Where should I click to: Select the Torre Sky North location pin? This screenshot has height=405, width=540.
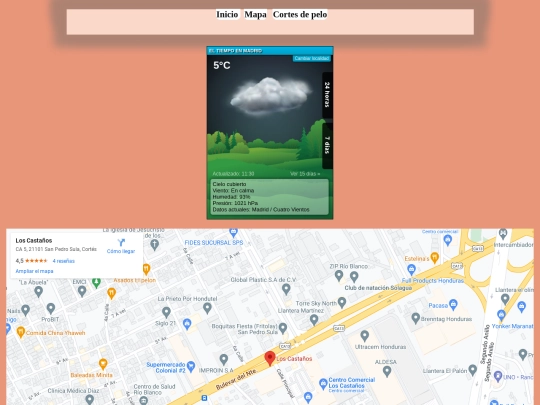pyautogui.click(x=342, y=302)
